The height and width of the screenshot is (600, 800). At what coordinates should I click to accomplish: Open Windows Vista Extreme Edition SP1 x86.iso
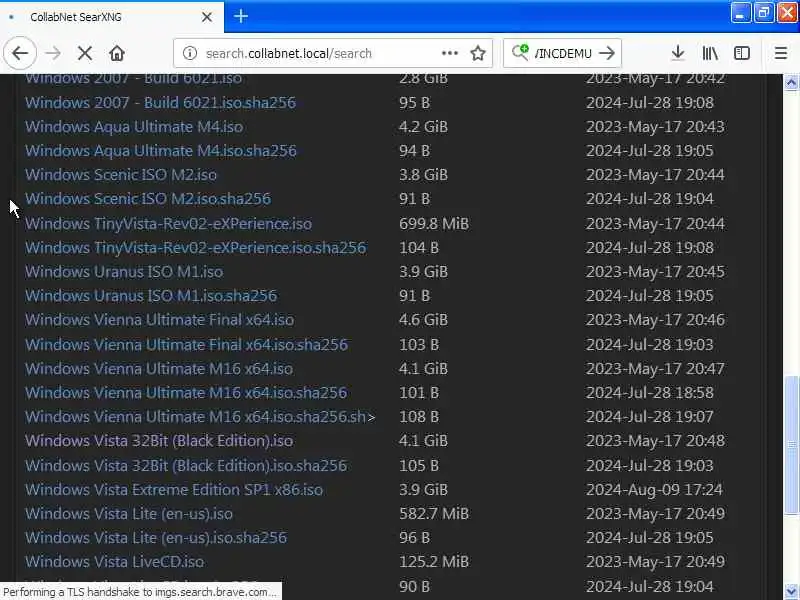click(x=174, y=489)
